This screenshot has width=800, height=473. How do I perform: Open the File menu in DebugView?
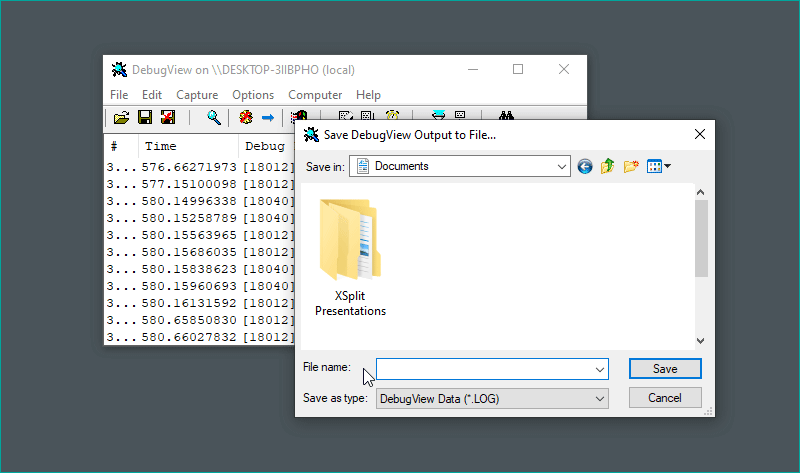coord(119,95)
